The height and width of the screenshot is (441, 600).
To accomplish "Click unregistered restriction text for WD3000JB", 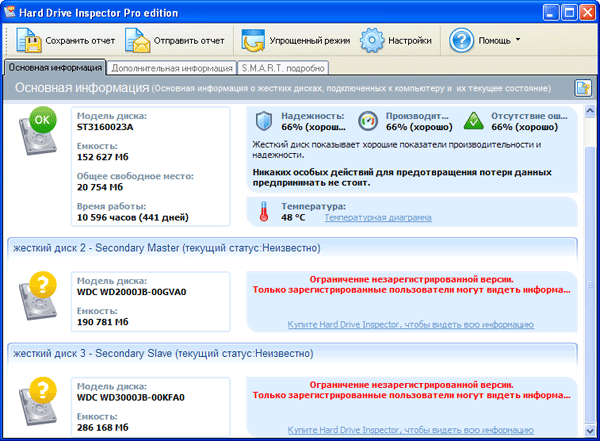I will (411, 390).
